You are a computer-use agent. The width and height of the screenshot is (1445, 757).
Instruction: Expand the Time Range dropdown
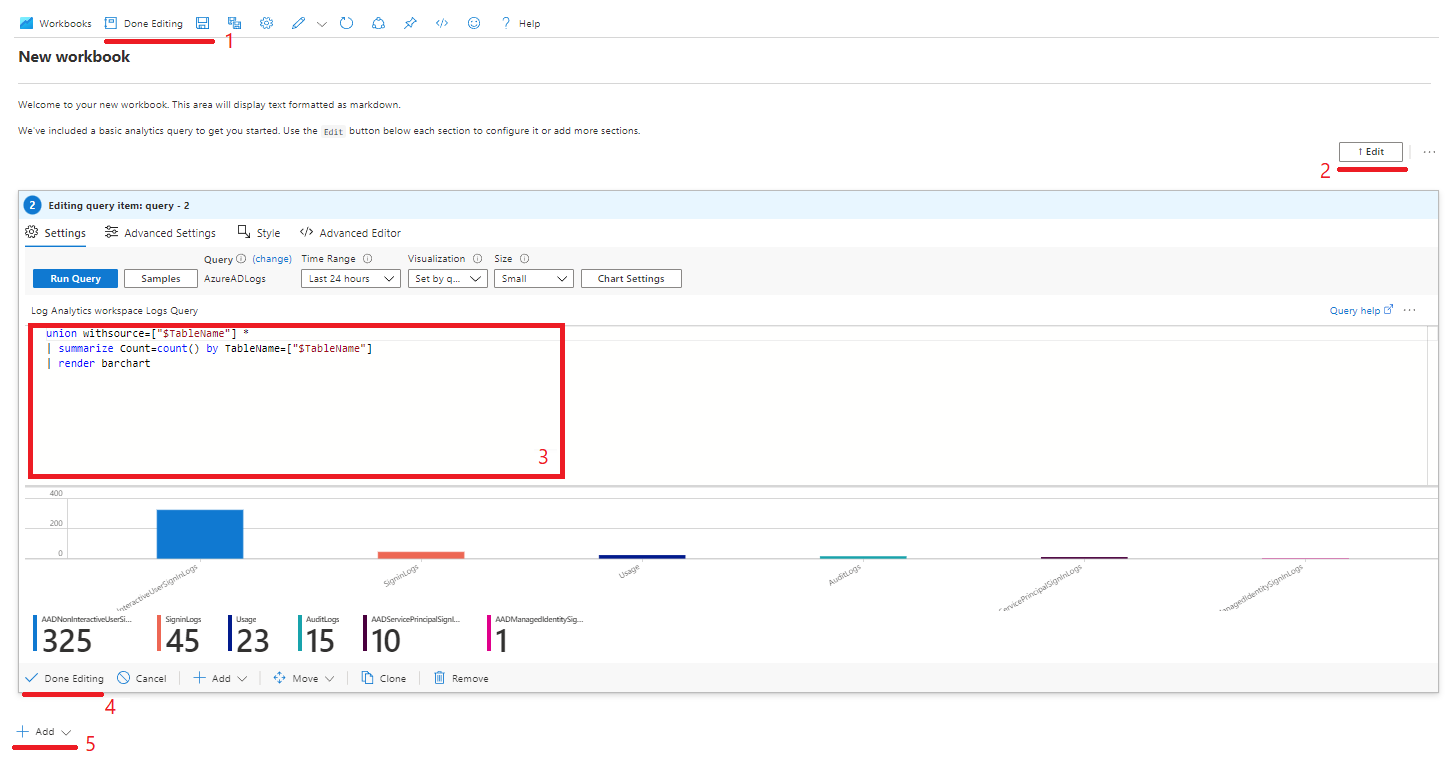(x=350, y=279)
